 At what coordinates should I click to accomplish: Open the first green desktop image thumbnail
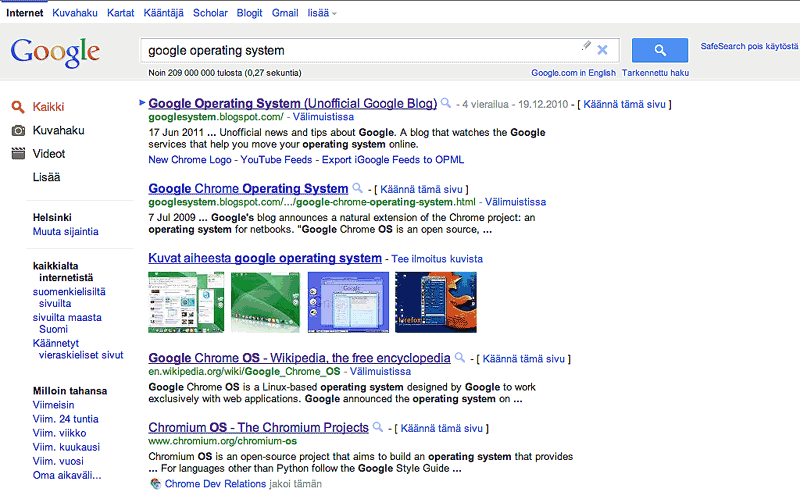(186, 302)
